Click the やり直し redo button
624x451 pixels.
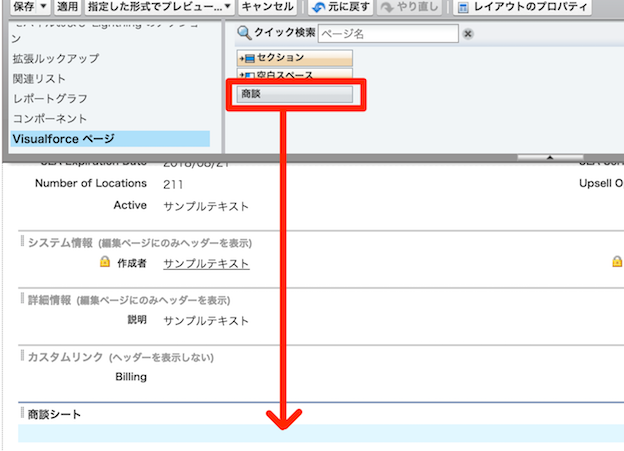click(x=409, y=7)
